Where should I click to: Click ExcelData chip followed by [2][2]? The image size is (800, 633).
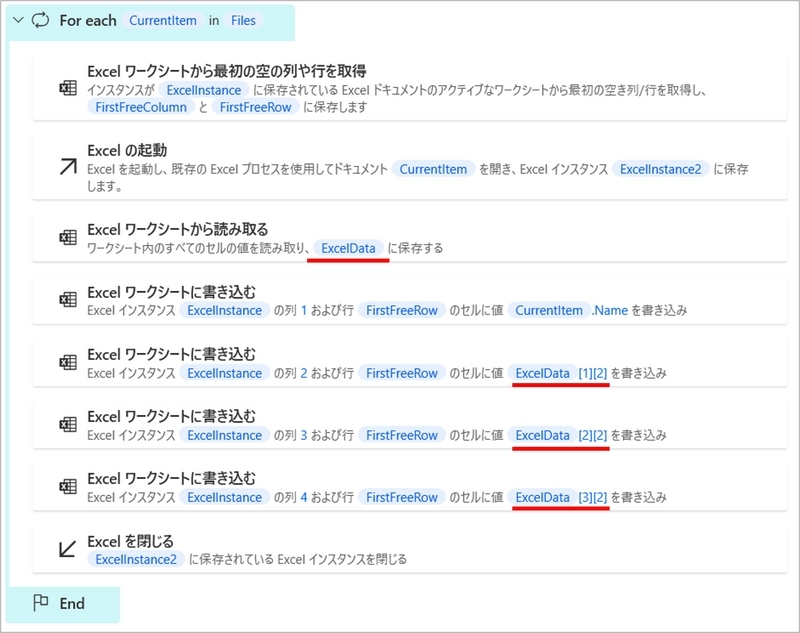[542, 435]
